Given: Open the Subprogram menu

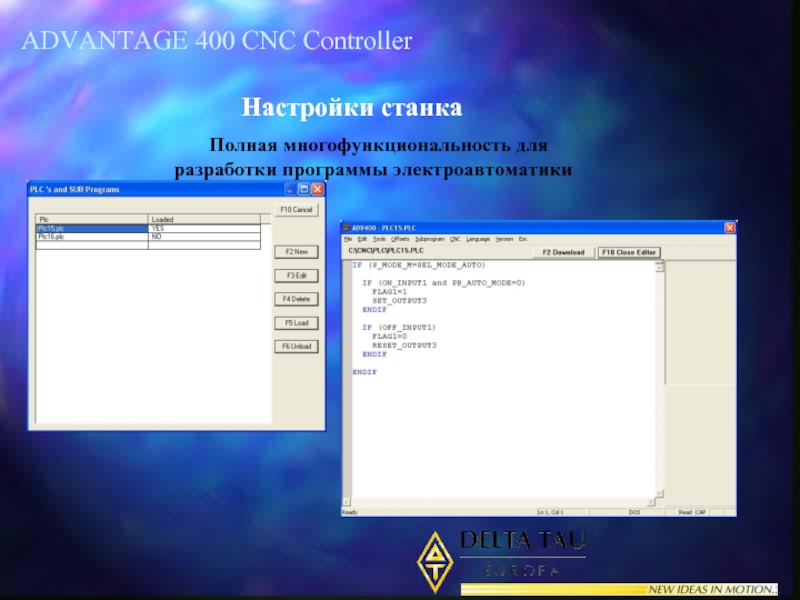Looking at the screenshot, I should pos(430,239).
